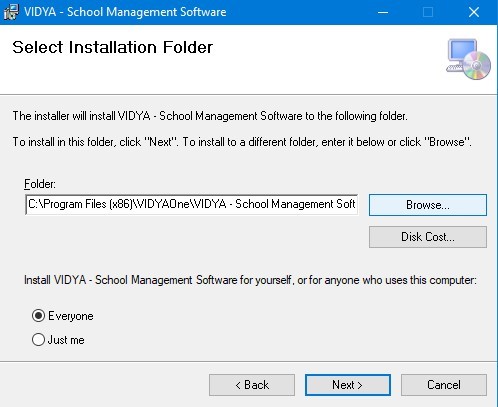Cancel the installation

point(444,385)
